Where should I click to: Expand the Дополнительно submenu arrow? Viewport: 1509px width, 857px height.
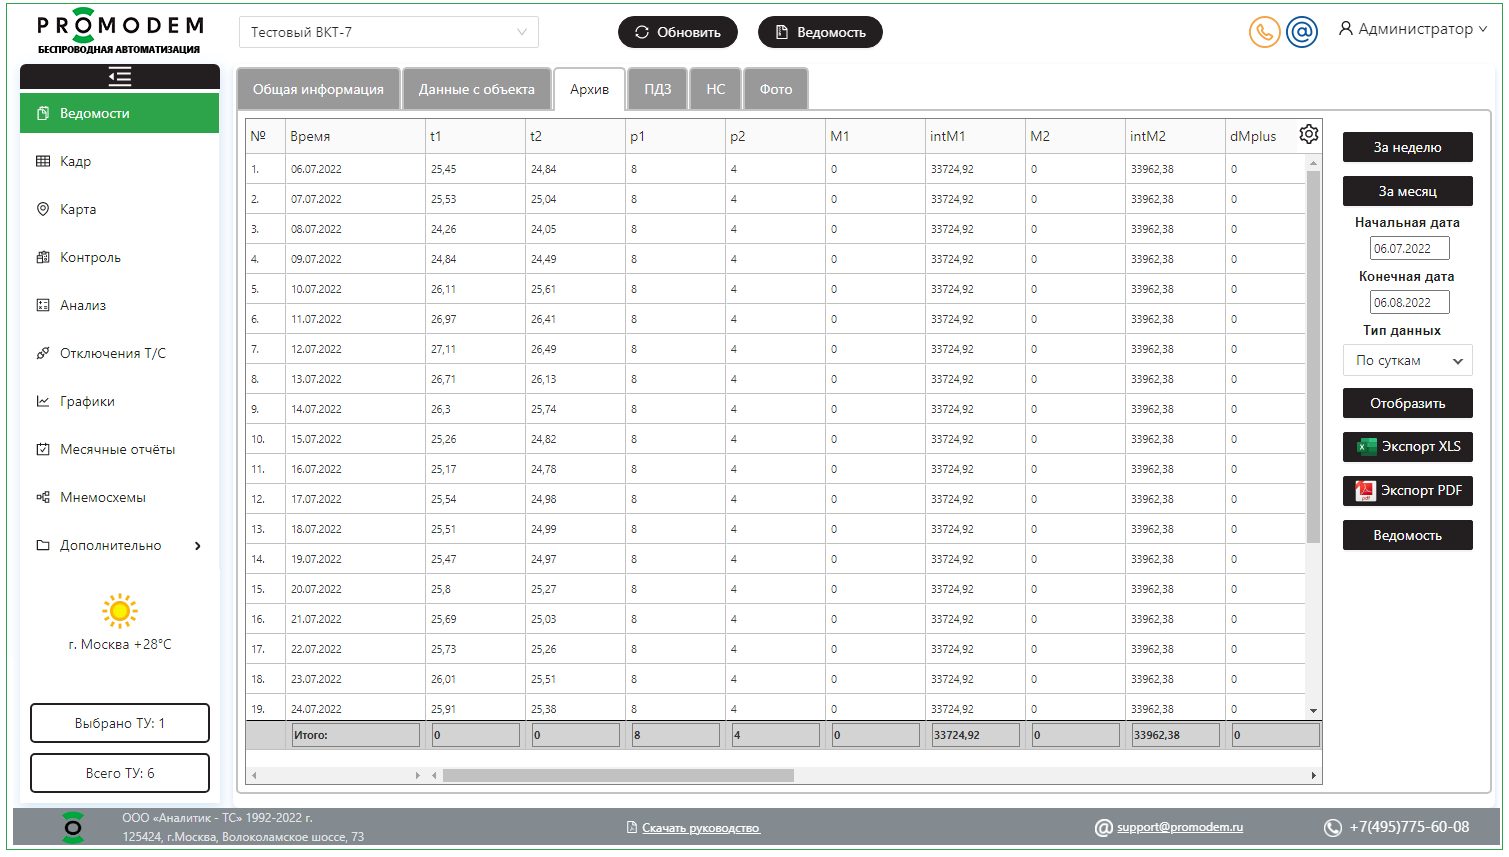(x=198, y=546)
